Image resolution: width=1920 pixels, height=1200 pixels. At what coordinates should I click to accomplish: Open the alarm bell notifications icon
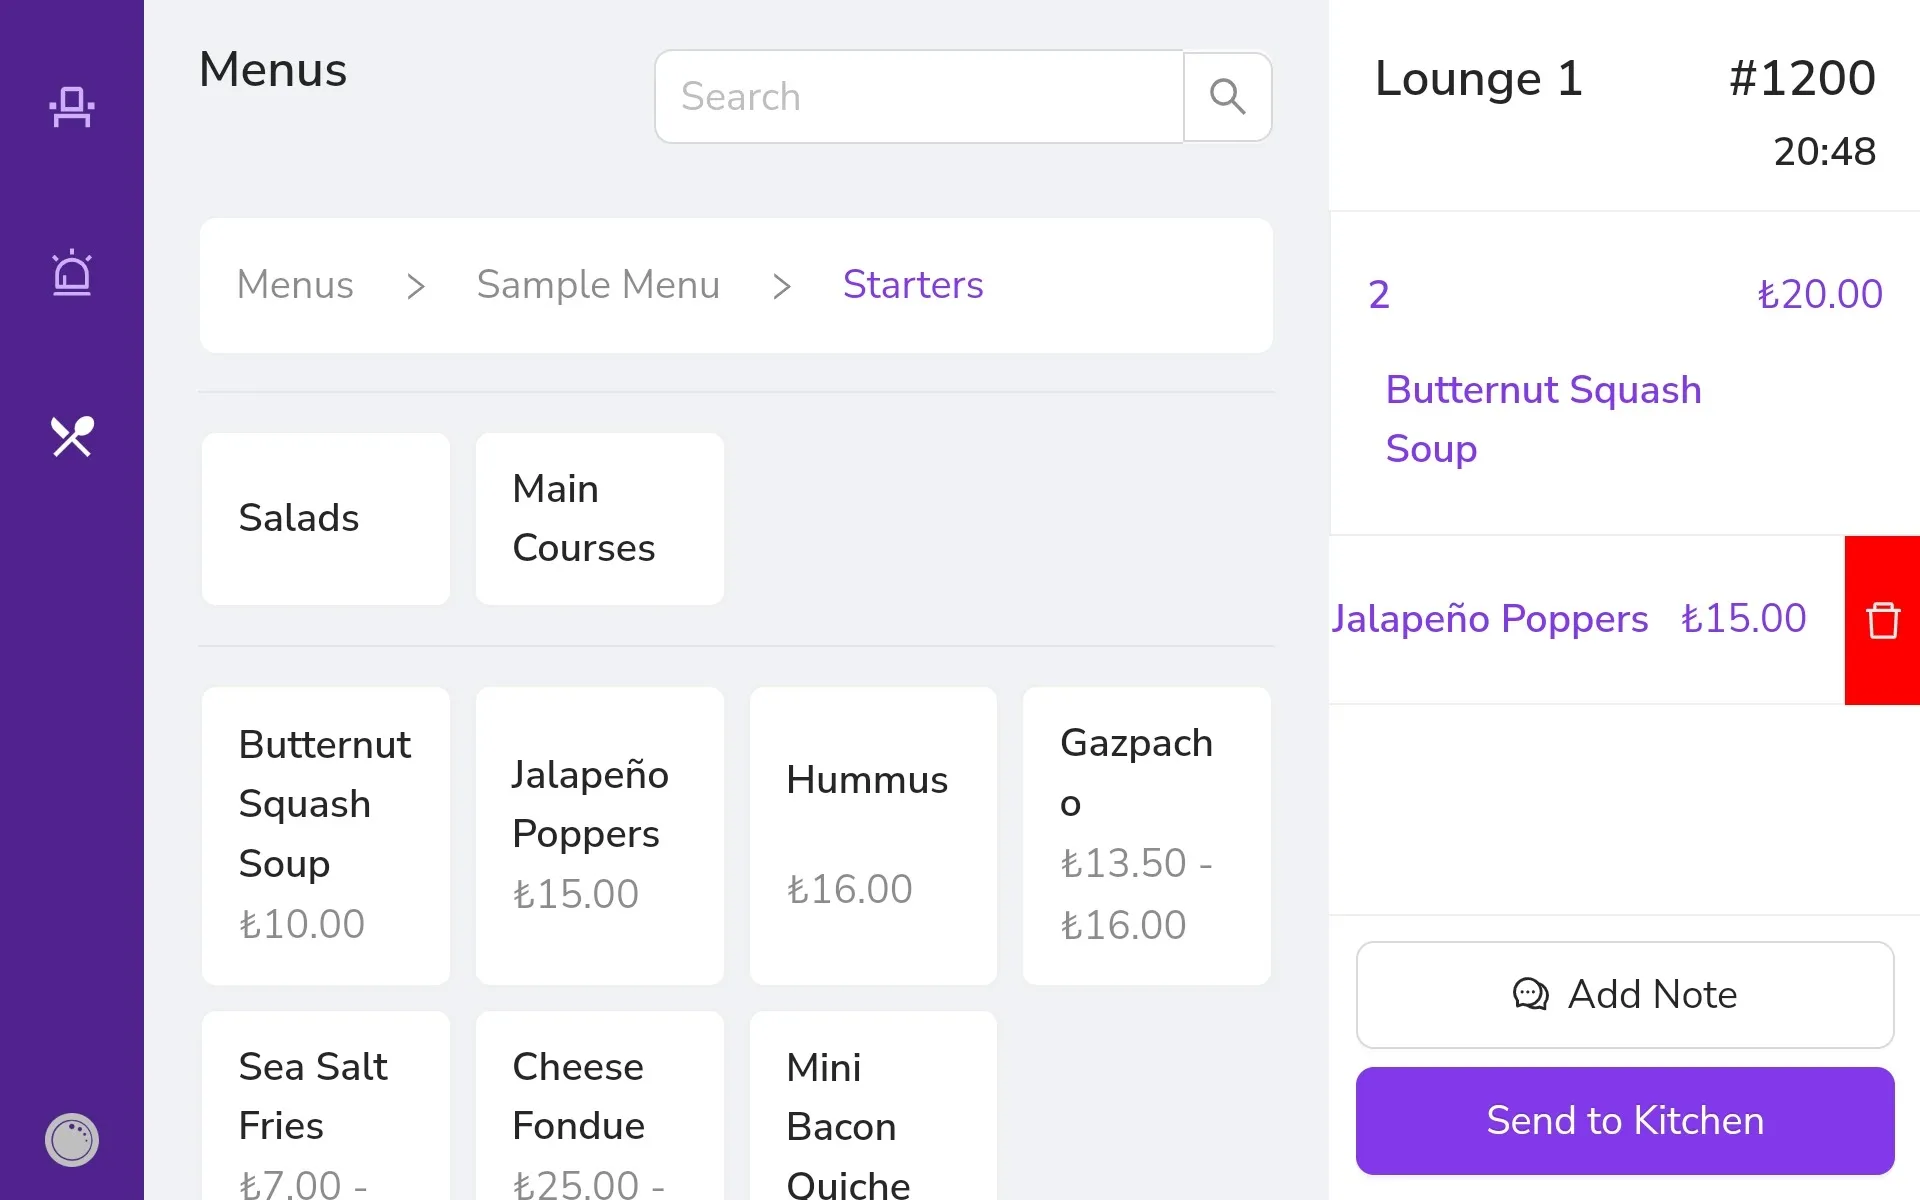pyautogui.click(x=72, y=272)
